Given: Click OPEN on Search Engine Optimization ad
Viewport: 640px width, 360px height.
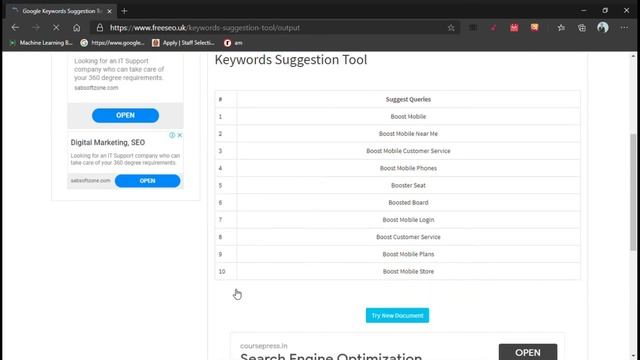Looking at the screenshot, I should pyautogui.click(x=528, y=352).
